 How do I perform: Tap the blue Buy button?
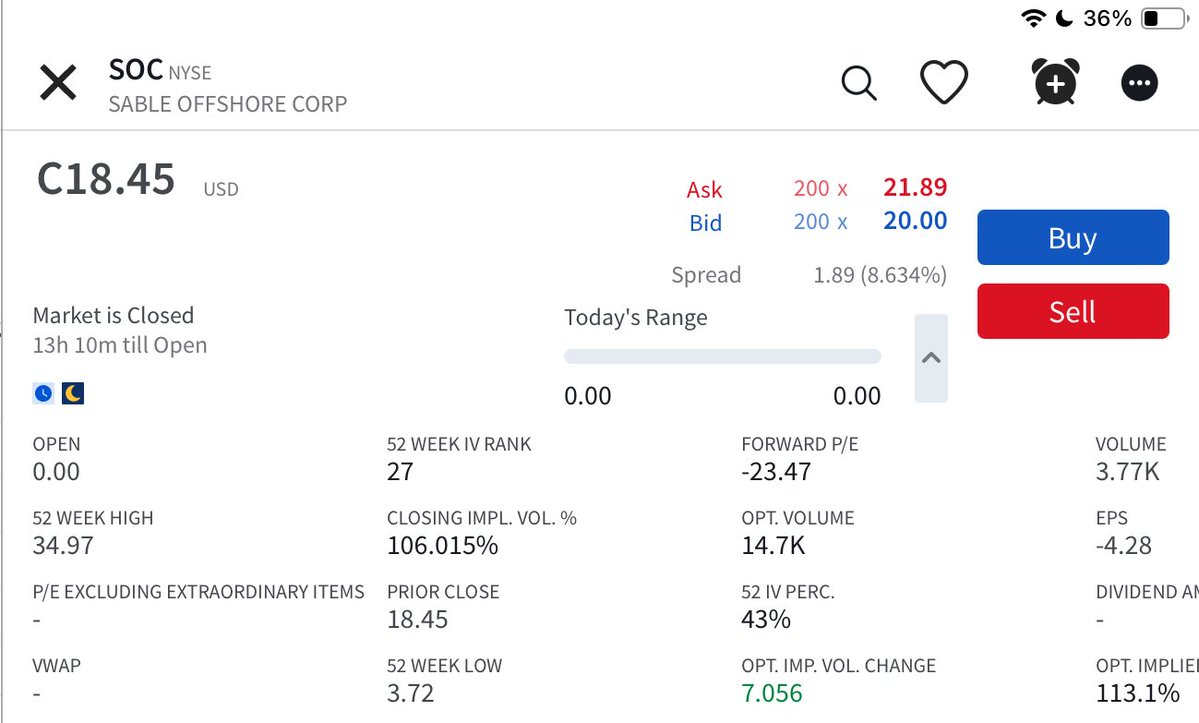(1073, 238)
